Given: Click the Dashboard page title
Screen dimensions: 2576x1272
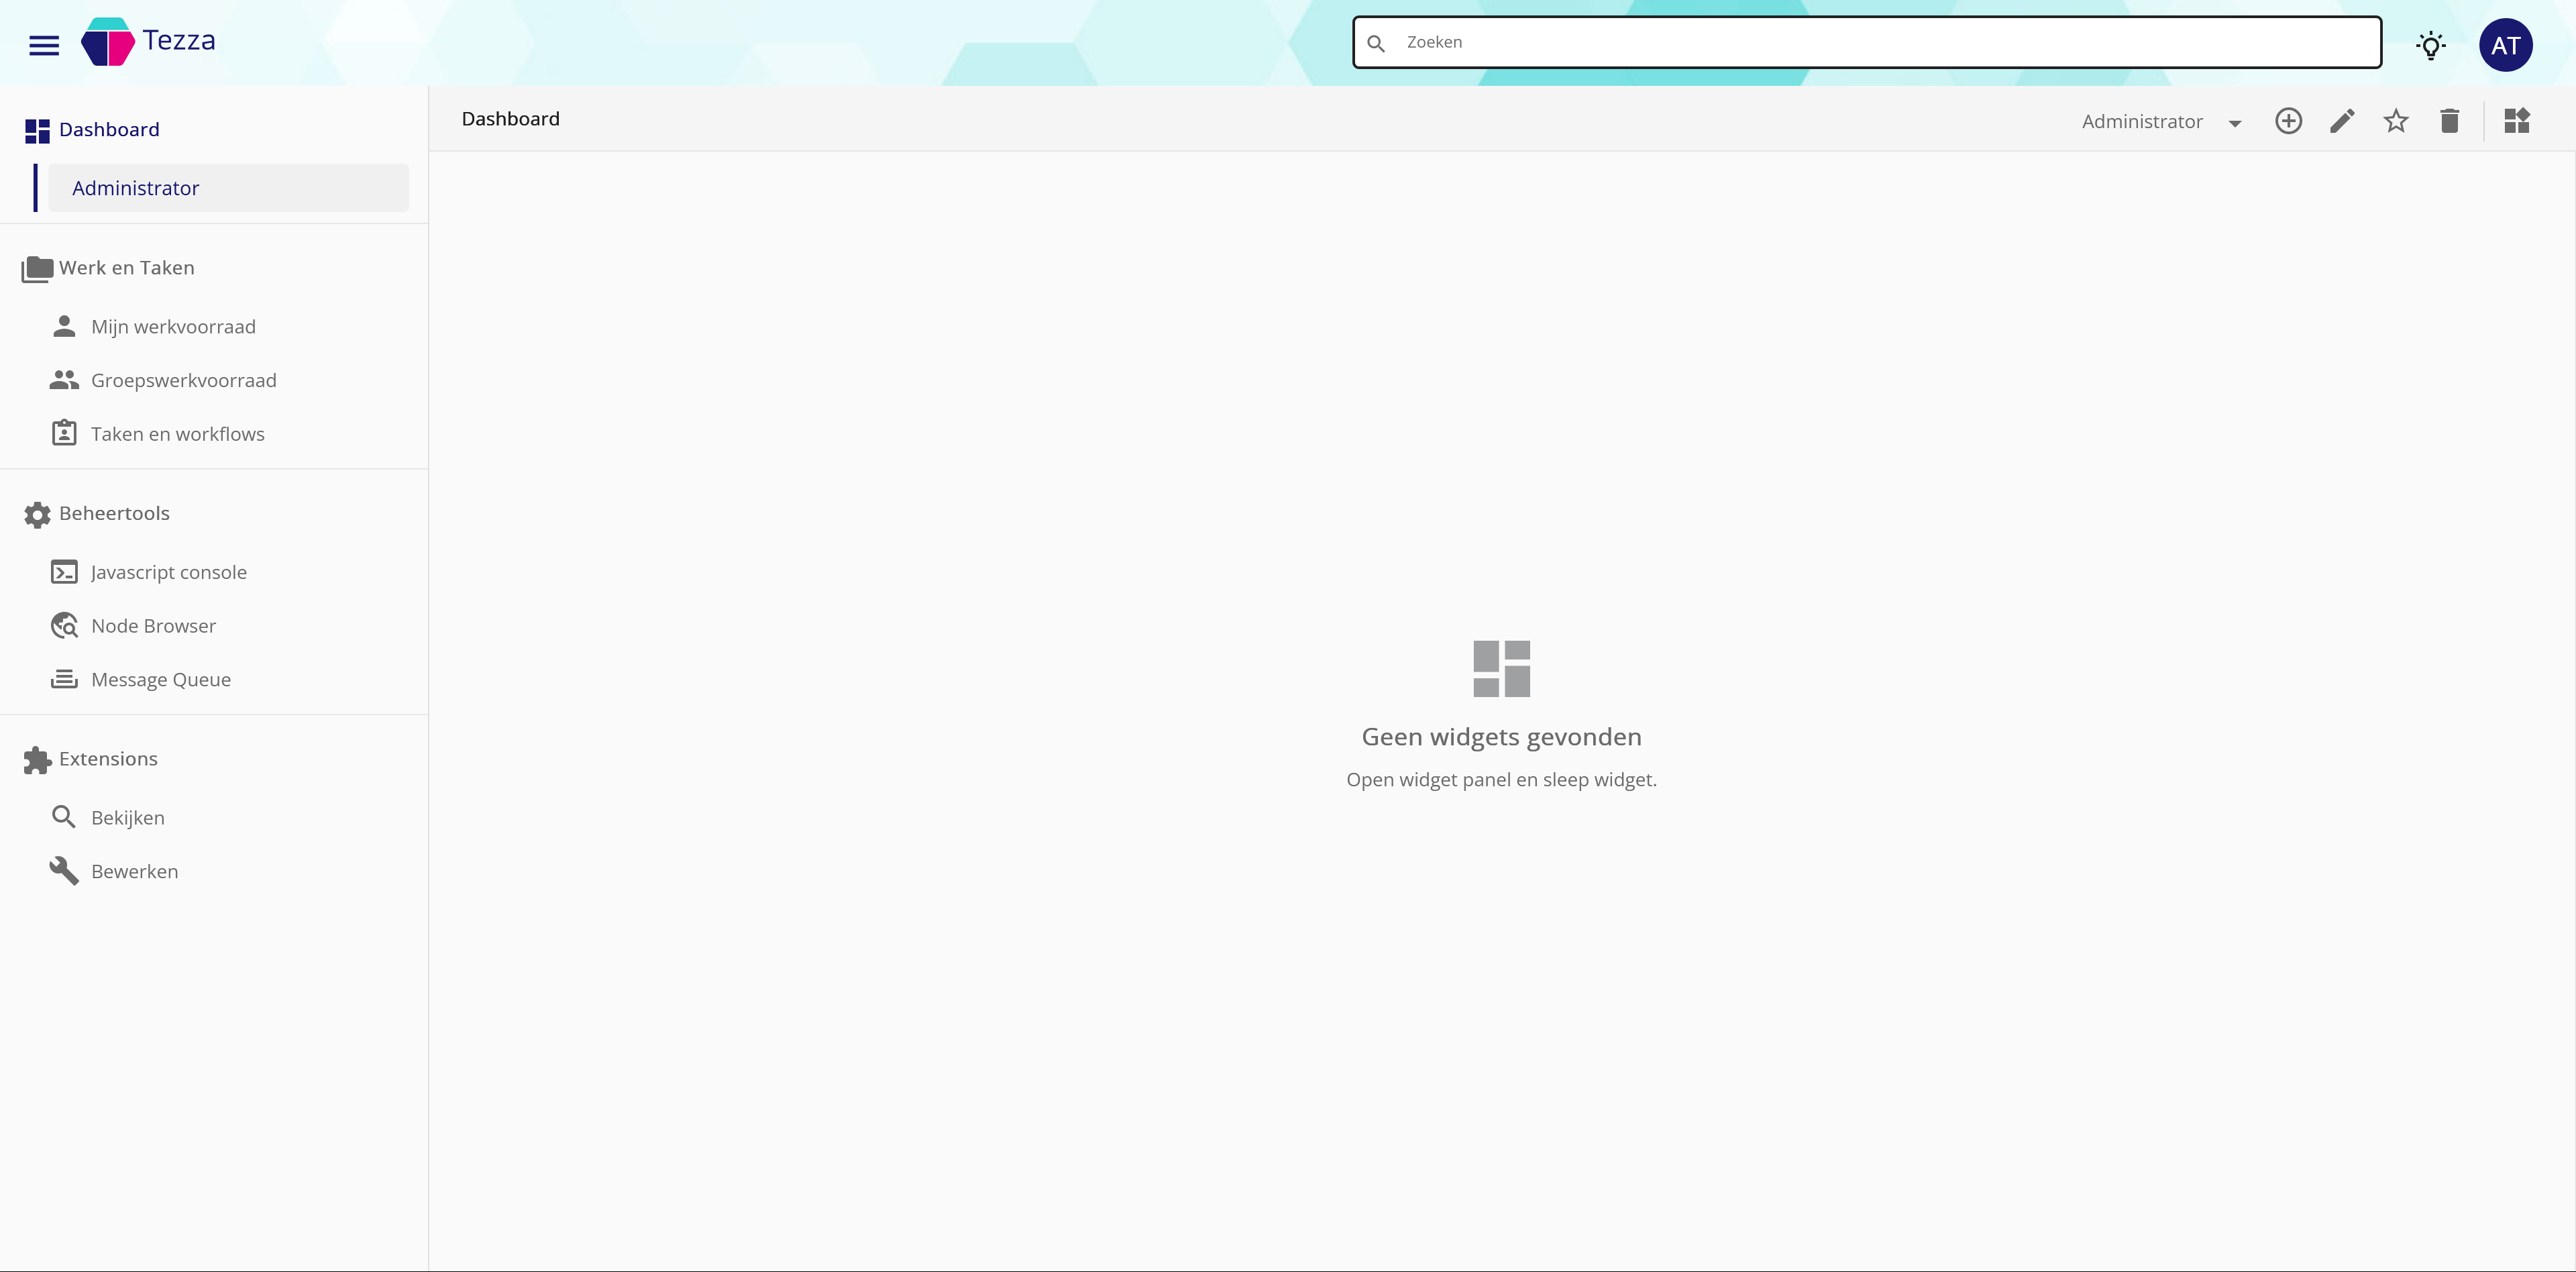Looking at the screenshot, I should tap(510, 119).
